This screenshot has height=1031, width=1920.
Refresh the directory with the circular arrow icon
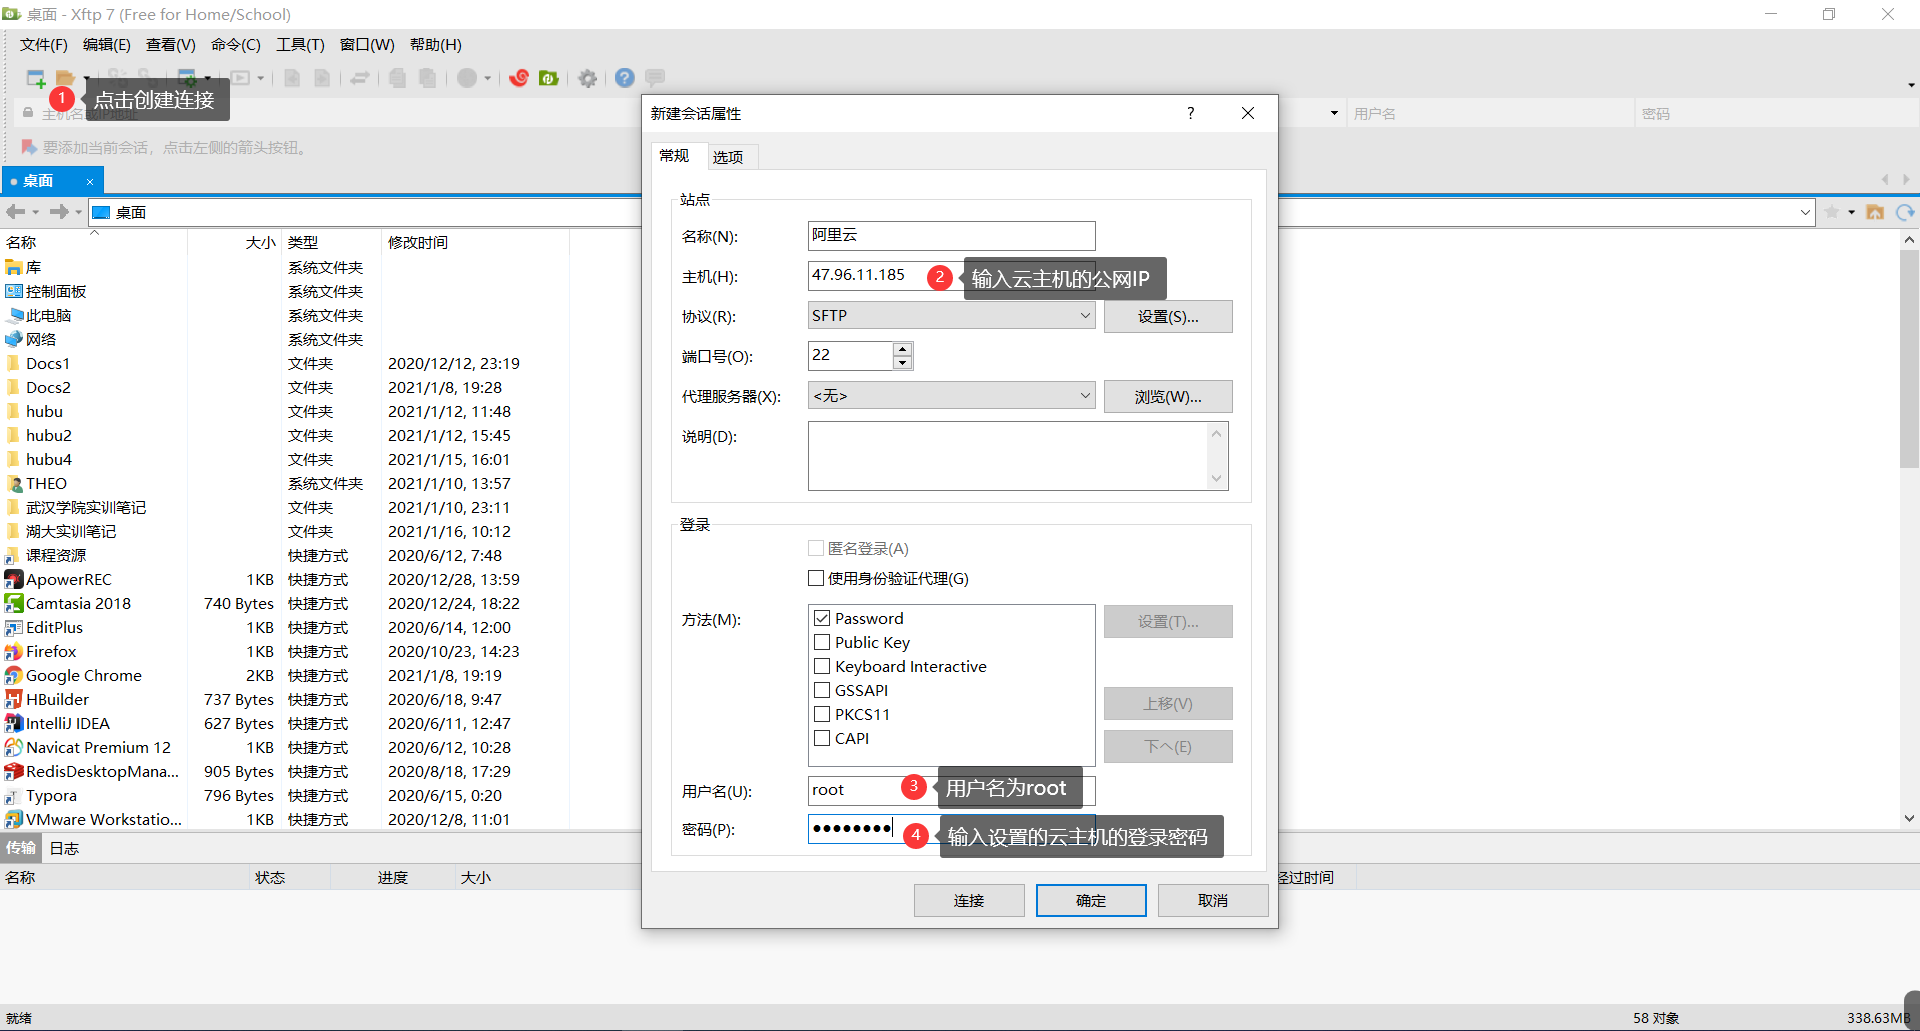click(x=1905, y=212)
